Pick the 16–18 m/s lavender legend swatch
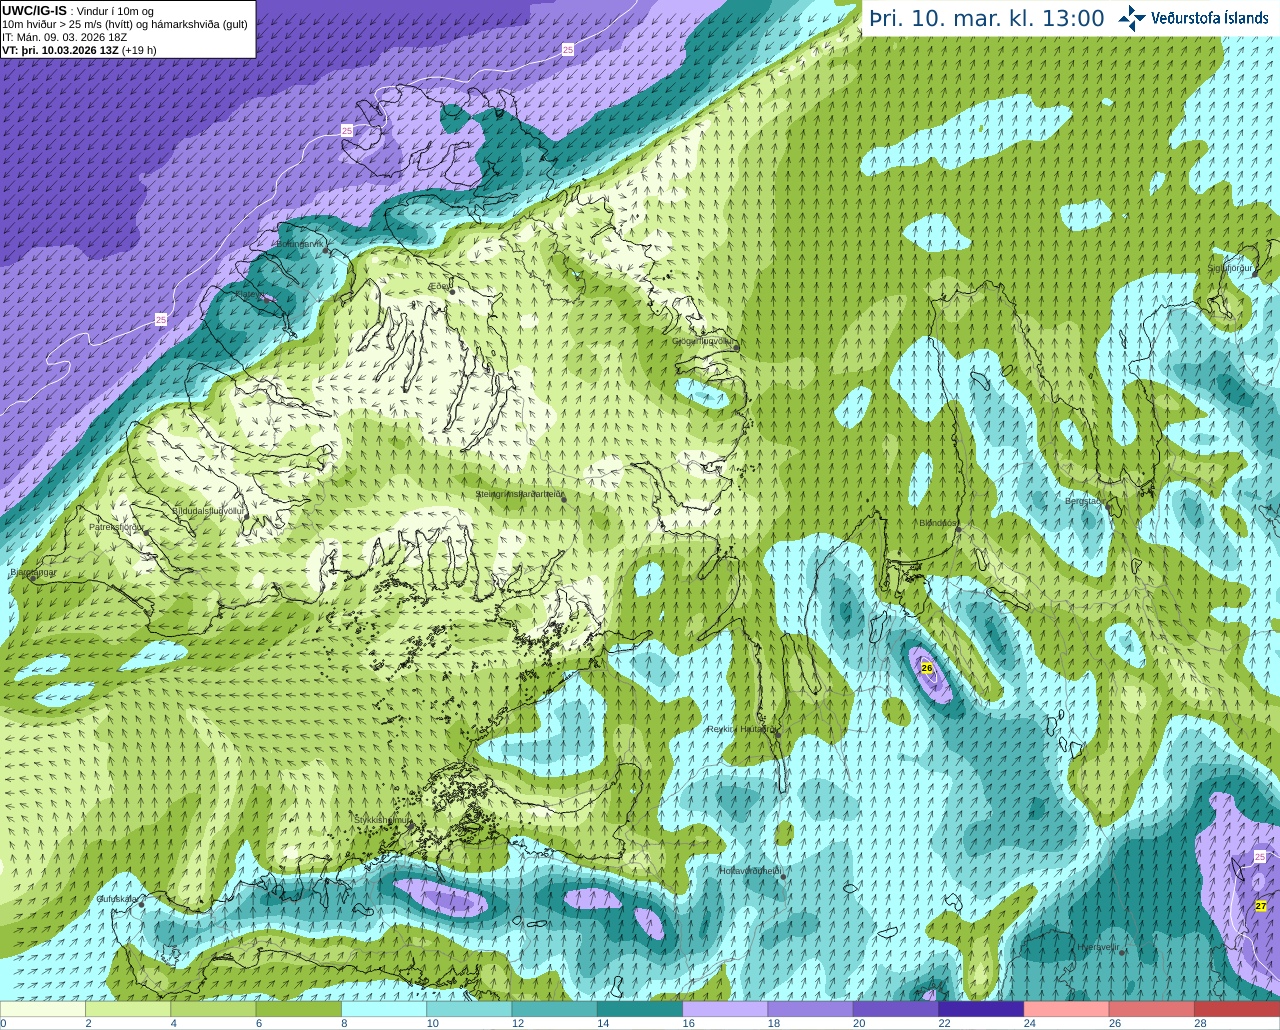1280x1030 pixels. click(x=725, y=1009)
